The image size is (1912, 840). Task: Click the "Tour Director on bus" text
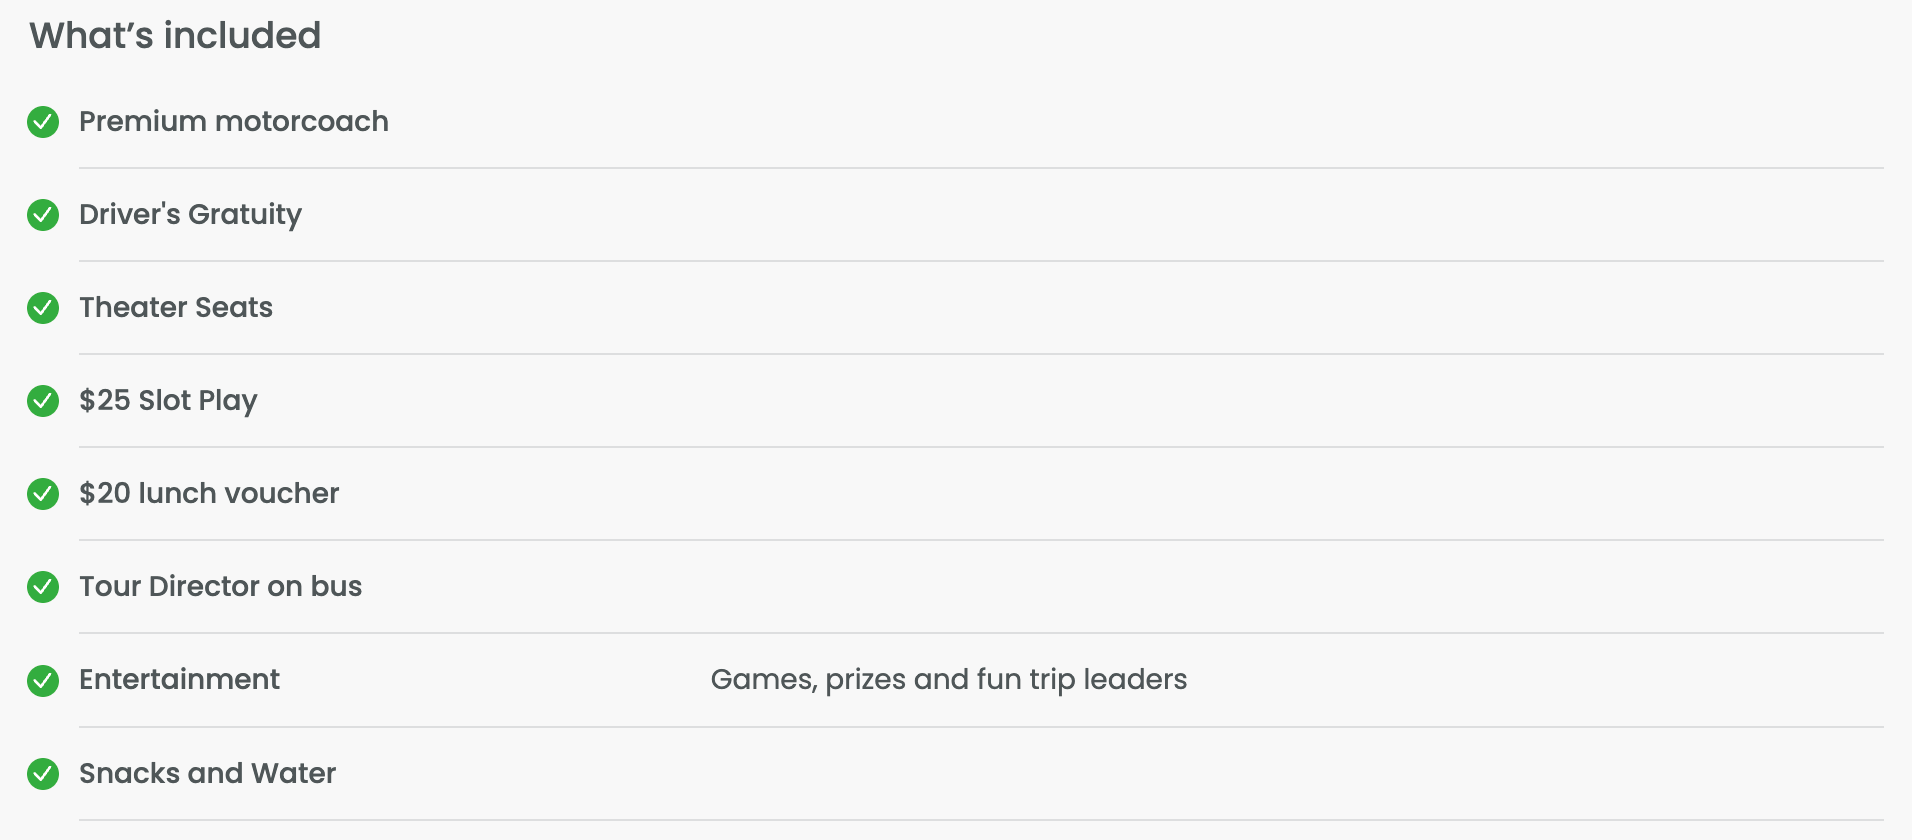tap(220, 587)
